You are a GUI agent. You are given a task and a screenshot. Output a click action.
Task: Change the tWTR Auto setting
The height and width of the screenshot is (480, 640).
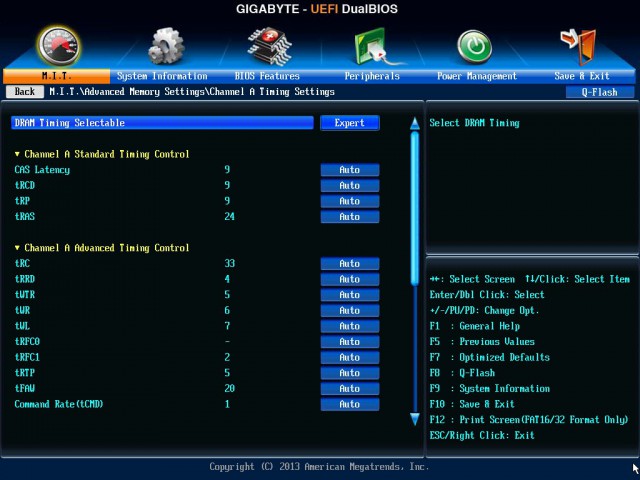pyautogui.click(x=350, y=295)
